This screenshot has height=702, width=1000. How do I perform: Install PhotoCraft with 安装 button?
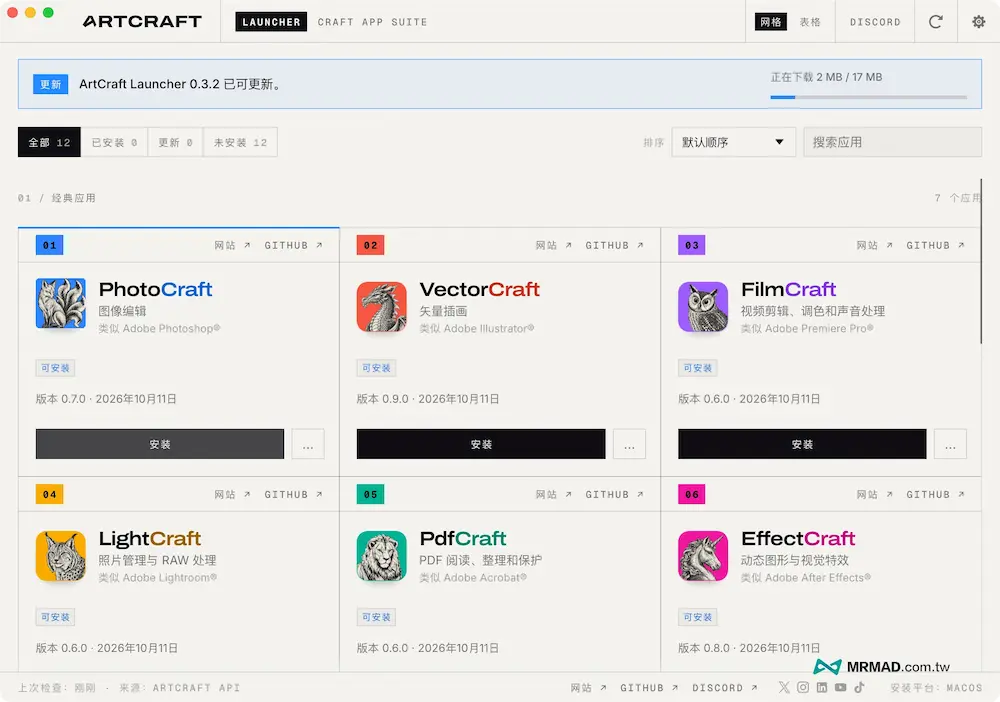pos(159,444)
